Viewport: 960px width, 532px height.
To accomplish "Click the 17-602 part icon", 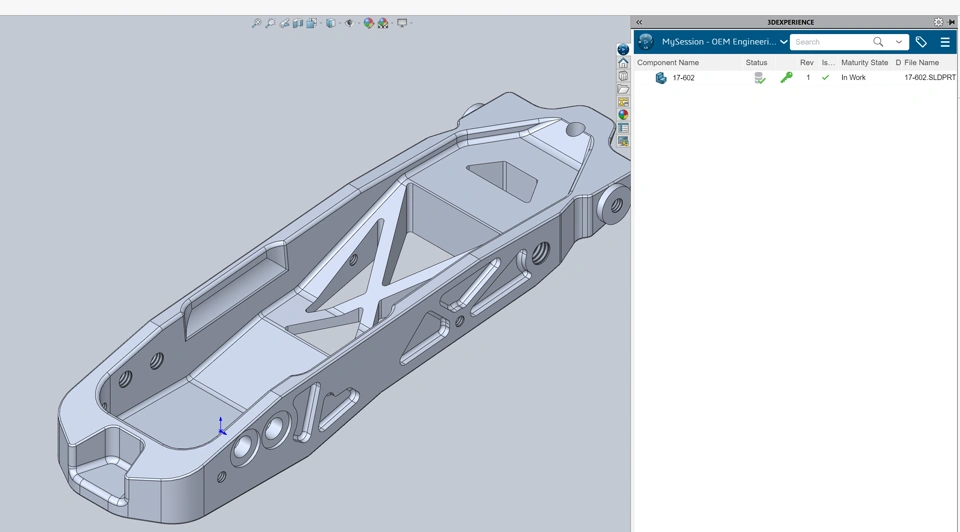I will point(661,78).
